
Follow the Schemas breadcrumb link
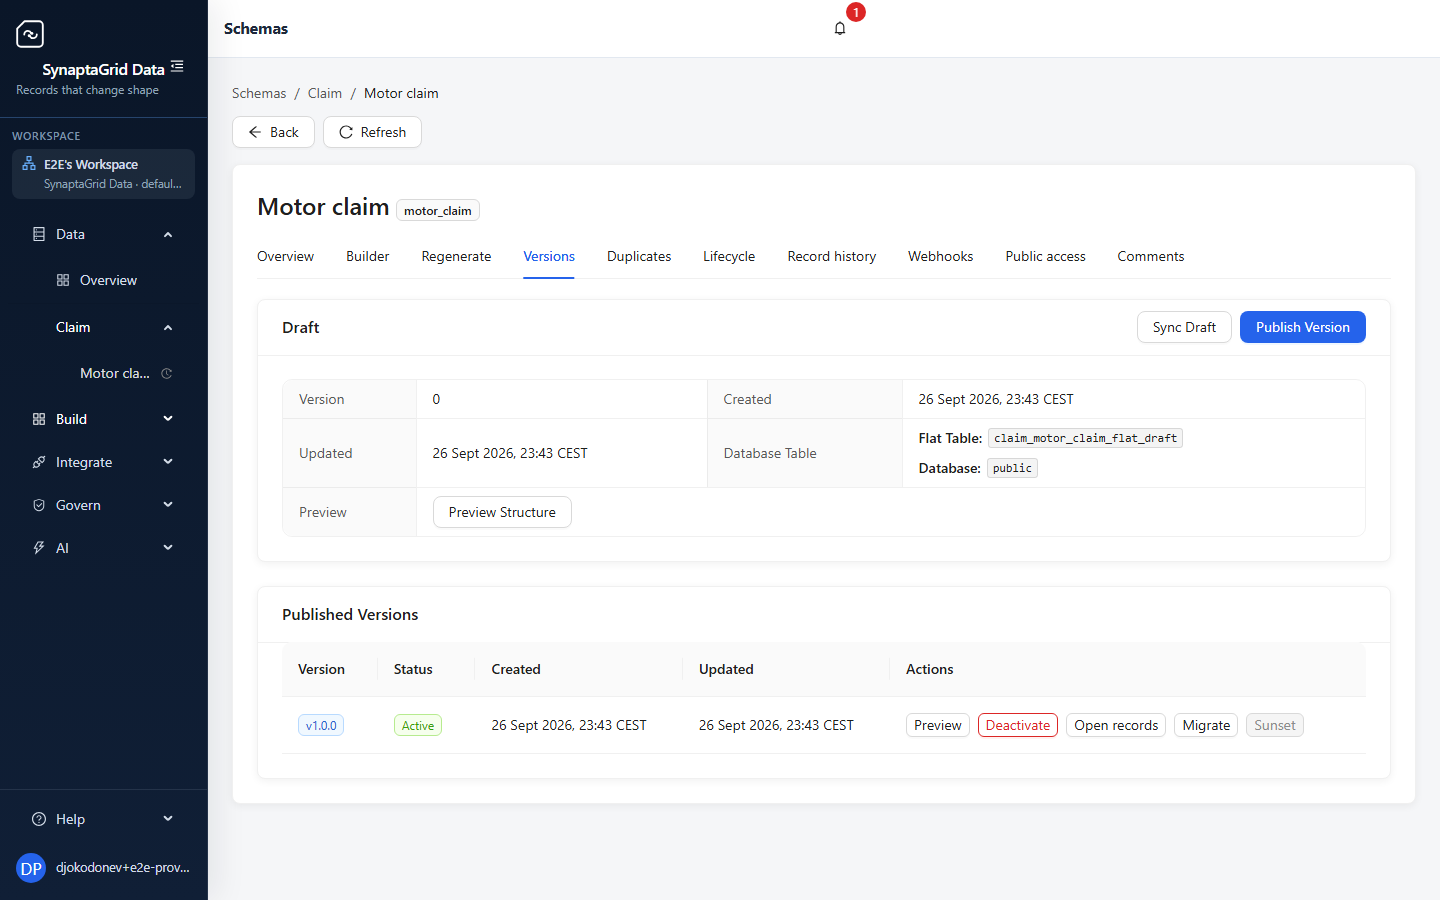[x=259, y=93]
